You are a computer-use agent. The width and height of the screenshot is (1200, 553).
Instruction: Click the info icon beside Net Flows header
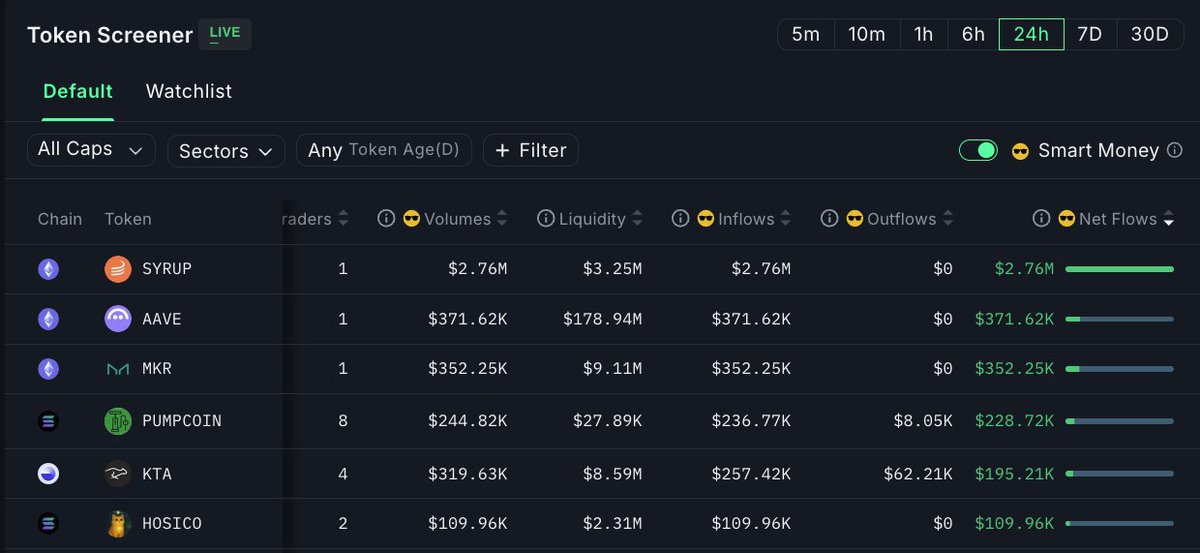pyautogui.click(x=1041, y=218)
